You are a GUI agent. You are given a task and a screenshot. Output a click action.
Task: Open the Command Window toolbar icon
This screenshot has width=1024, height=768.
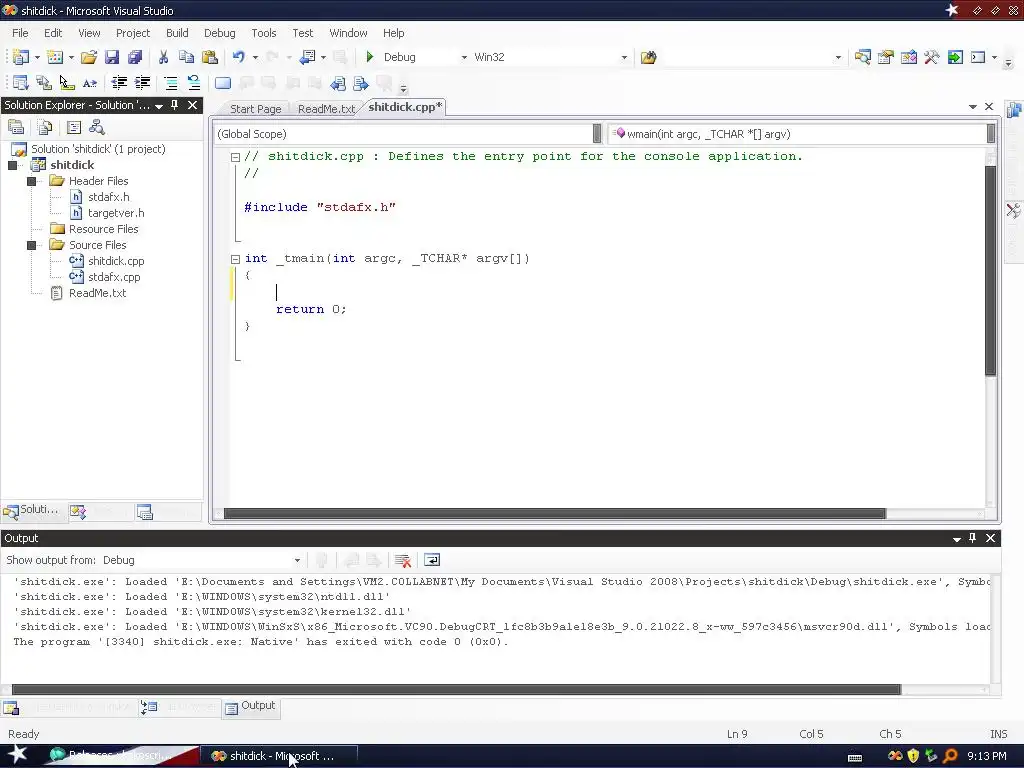pyautogui.click(x=978, y=57)
